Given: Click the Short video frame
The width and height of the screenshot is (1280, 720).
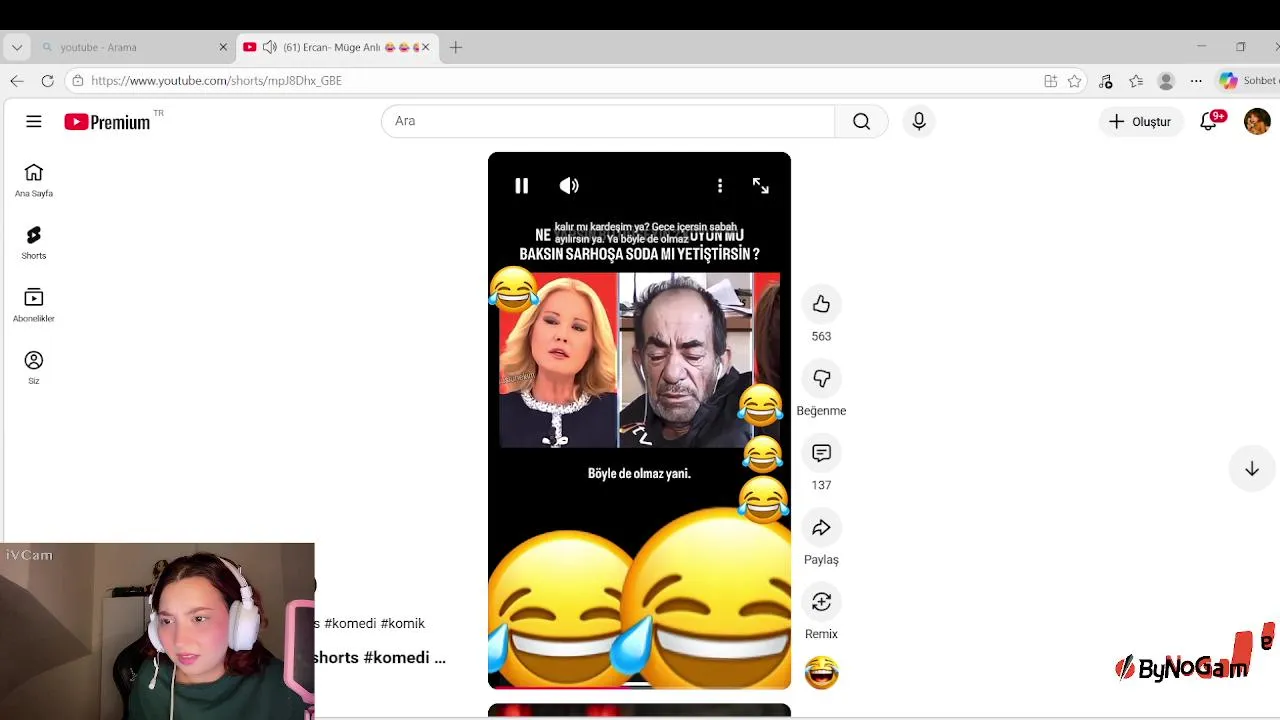Looking at the screenshot, I should [x=639, y=421].
